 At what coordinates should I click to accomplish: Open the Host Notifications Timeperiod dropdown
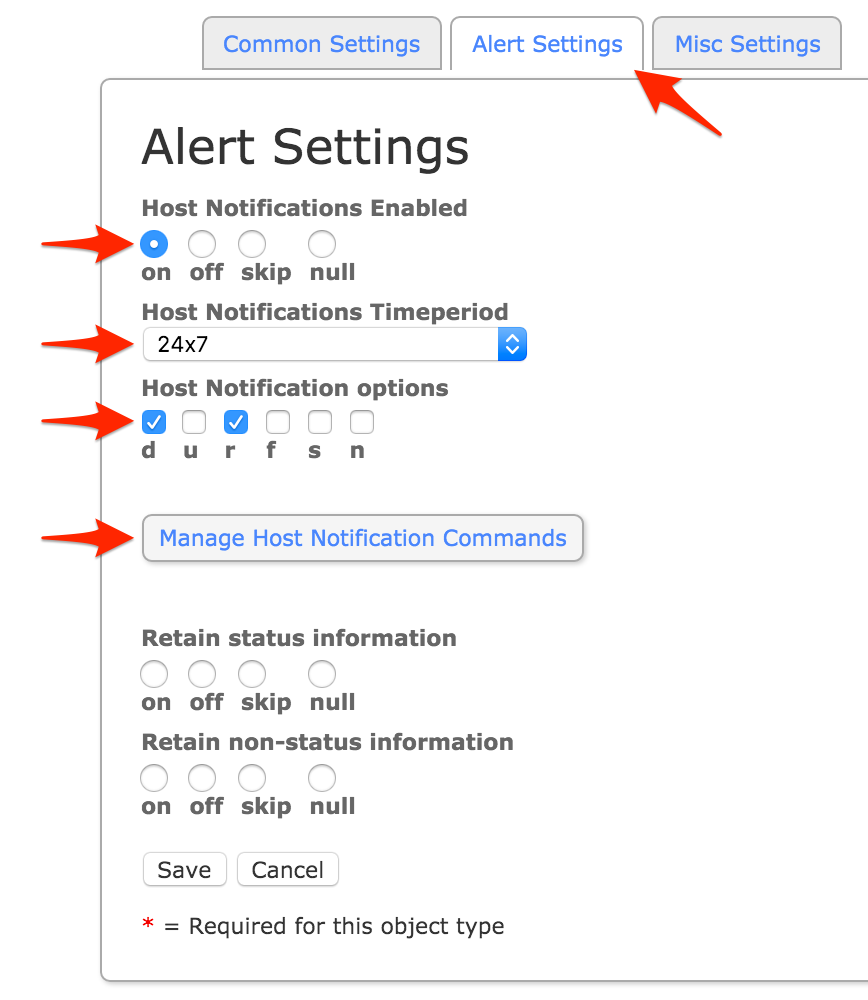pos(334,345)
